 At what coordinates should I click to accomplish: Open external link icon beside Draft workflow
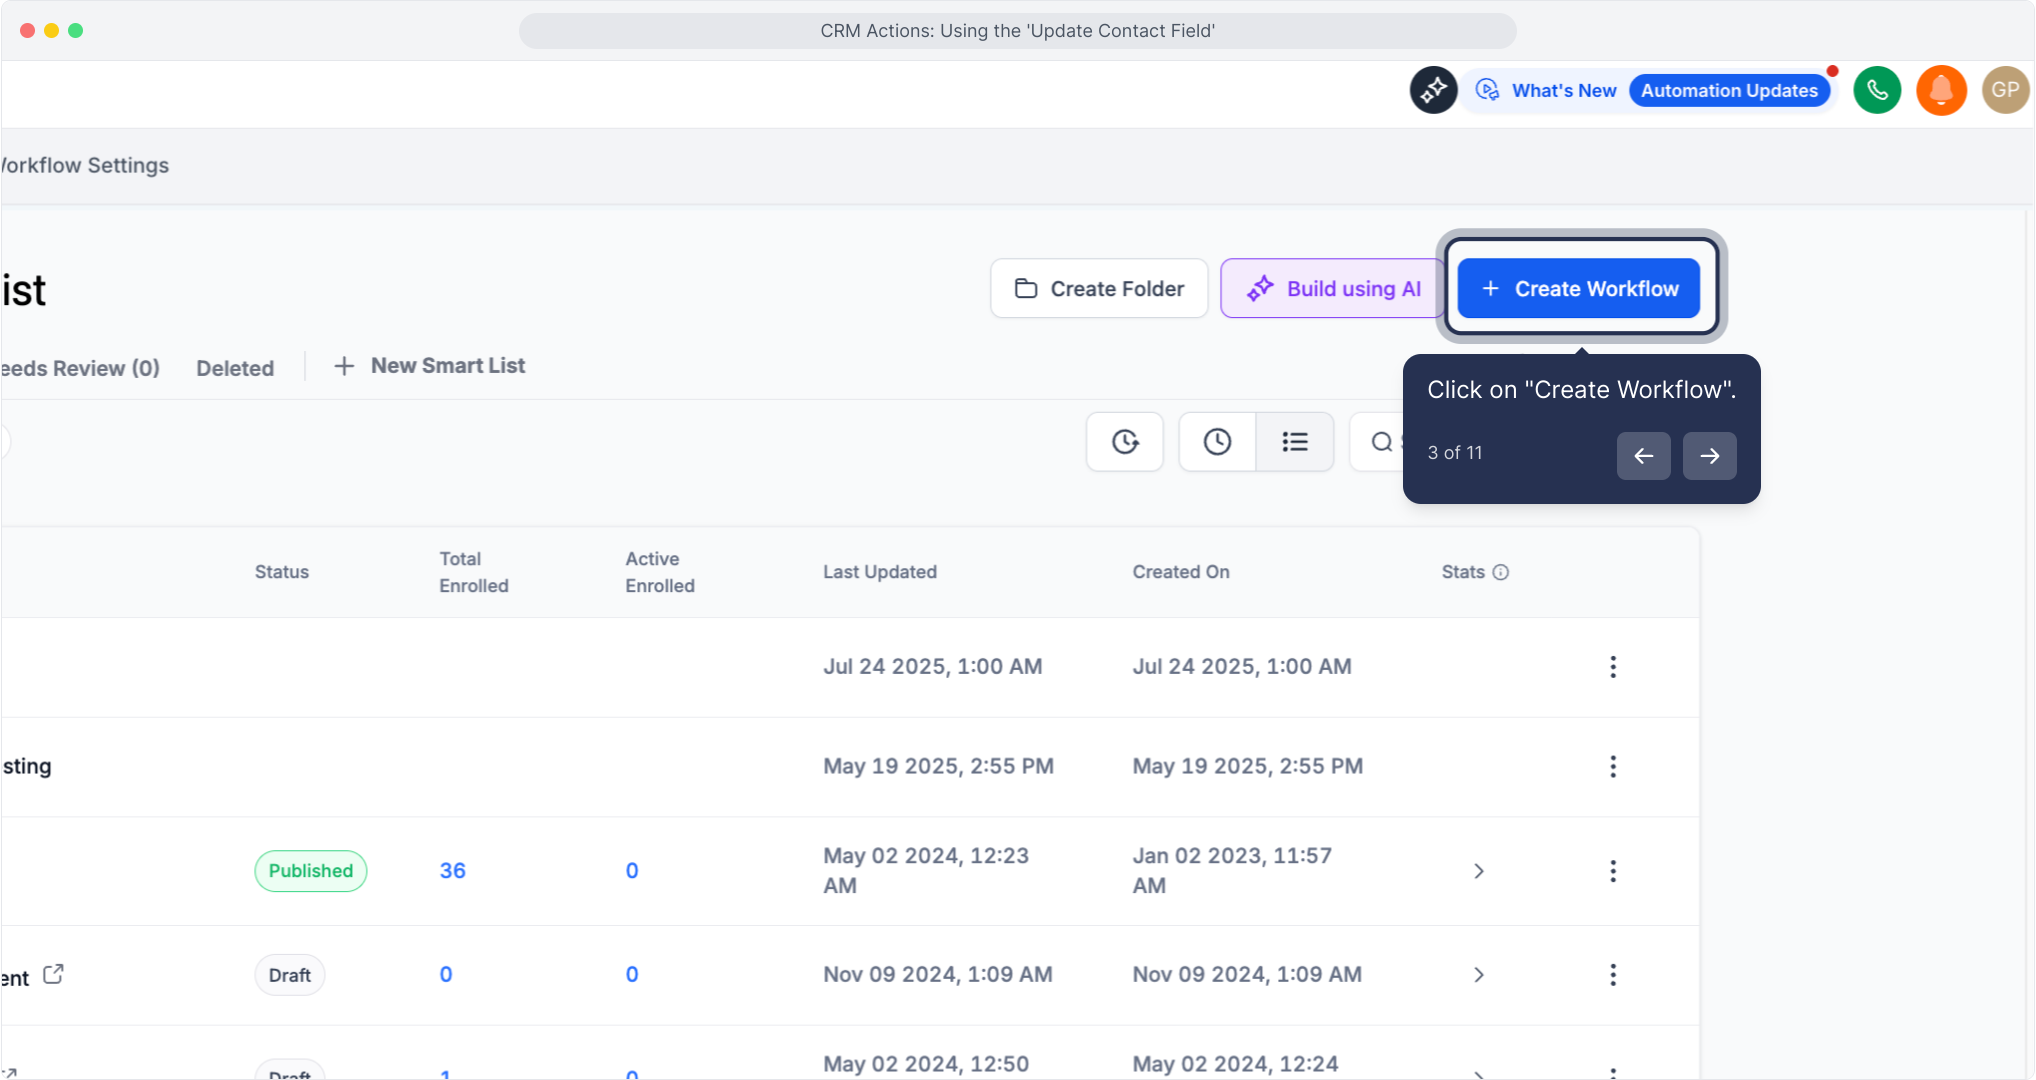click(54, 974)
